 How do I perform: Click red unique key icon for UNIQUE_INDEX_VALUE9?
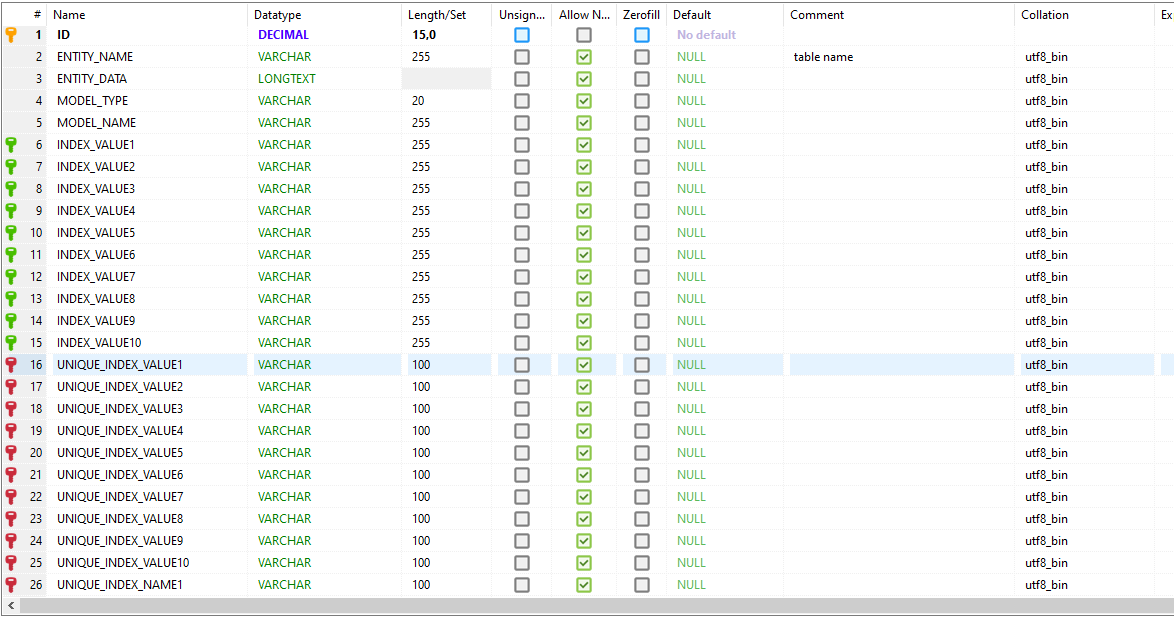pos(11,541)
